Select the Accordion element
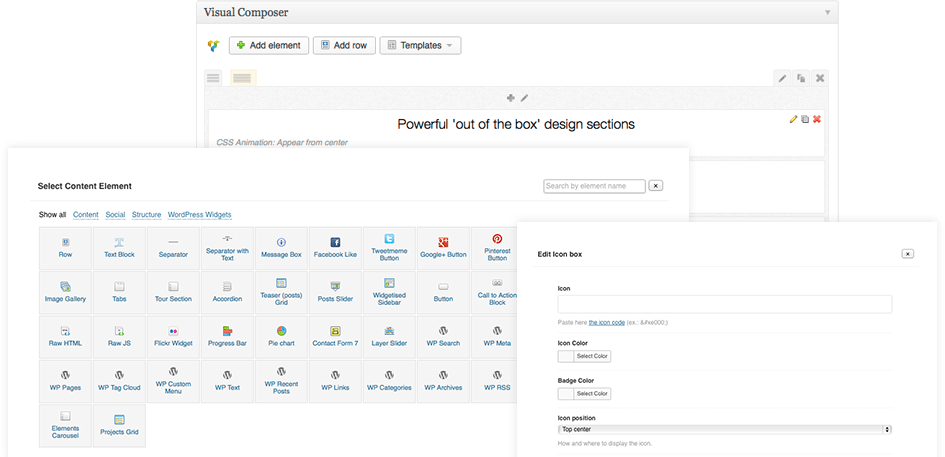945x457 pixels. [227, 292]
